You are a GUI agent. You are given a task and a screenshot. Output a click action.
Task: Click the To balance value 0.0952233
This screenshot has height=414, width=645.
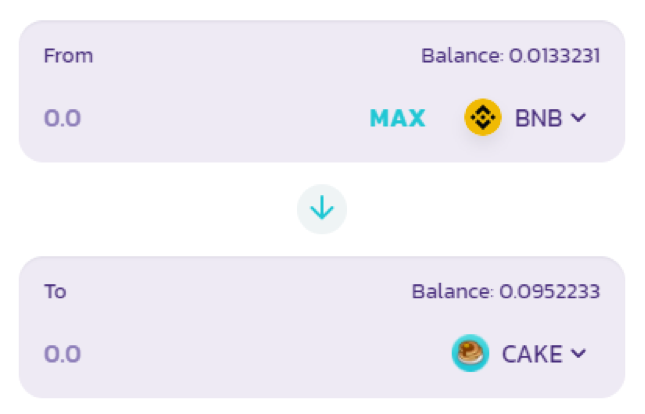(x=550, y=291)
